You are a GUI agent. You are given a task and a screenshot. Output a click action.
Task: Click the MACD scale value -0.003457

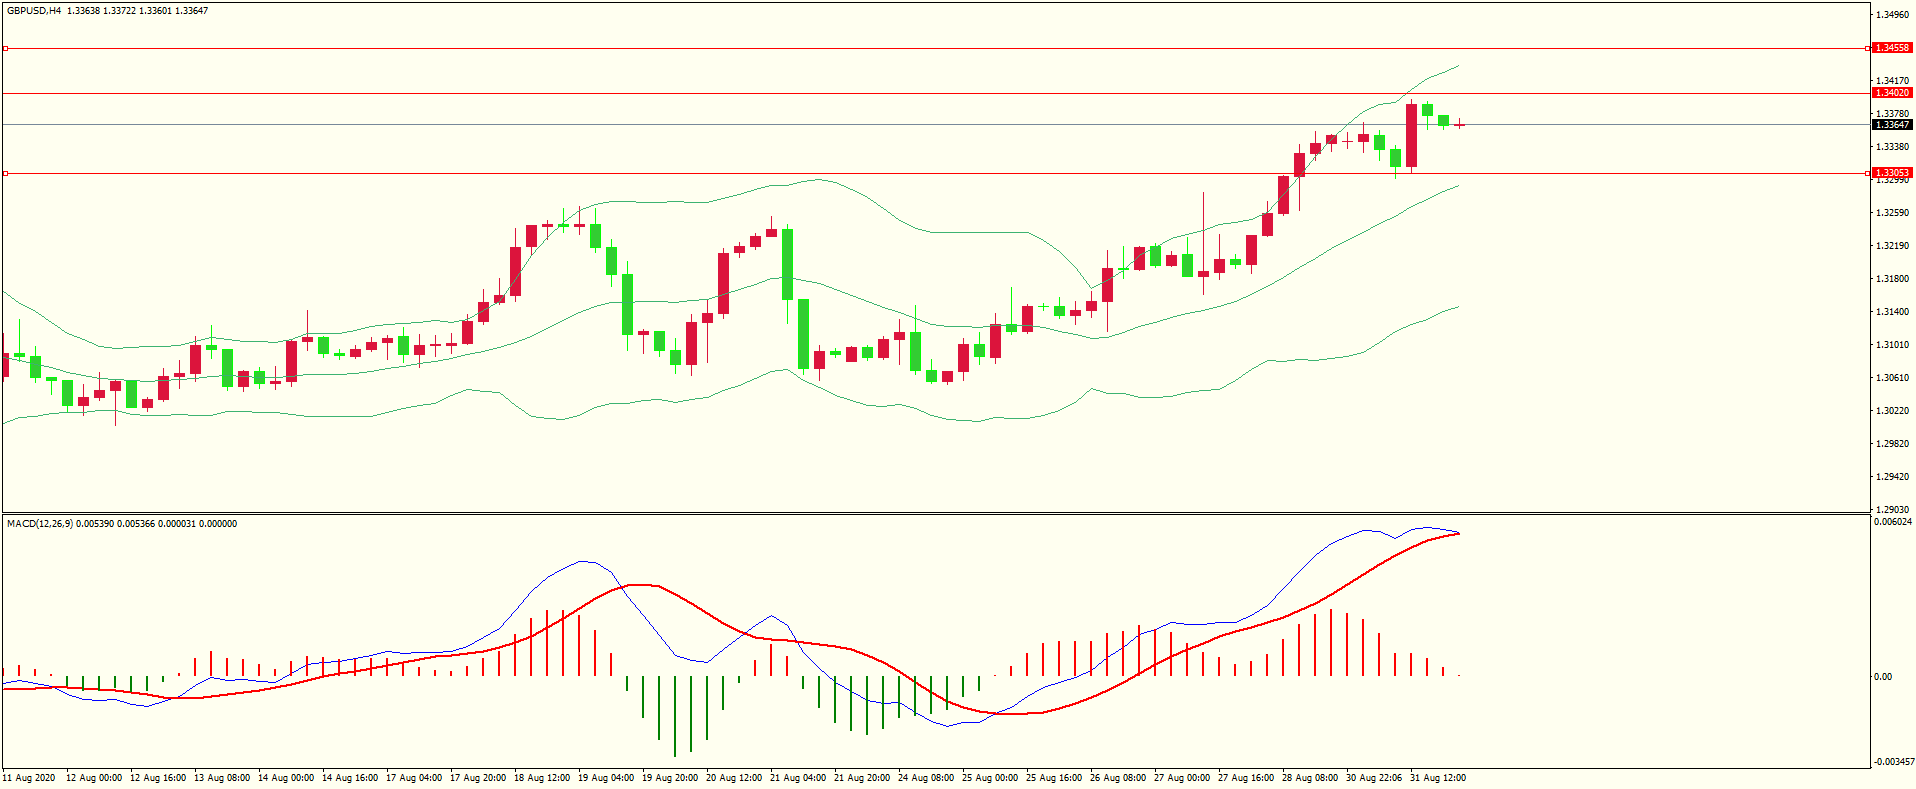[x=1894, y=762]
